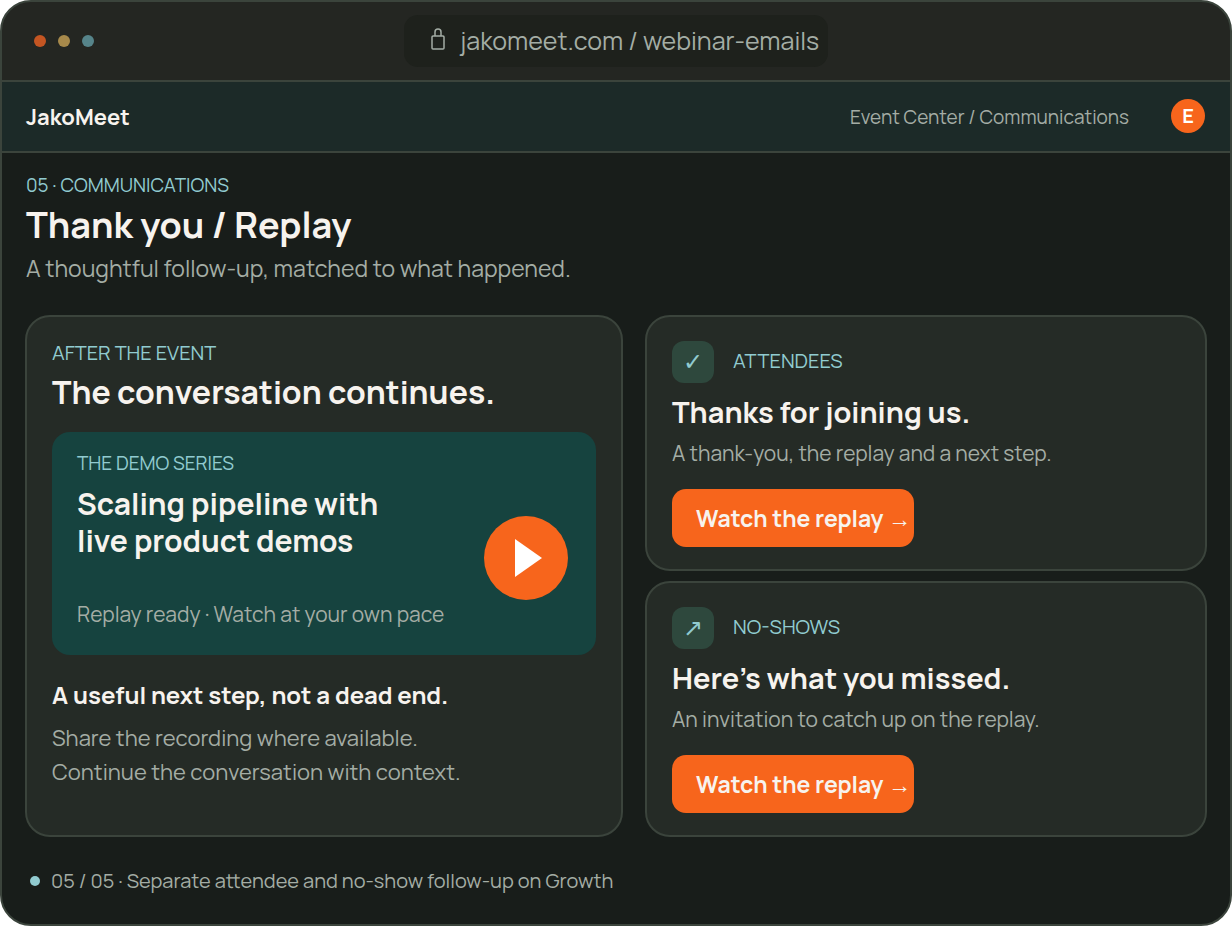Click the teal window dot
This screenshot has height=926, width=1232.
(88, 41)
